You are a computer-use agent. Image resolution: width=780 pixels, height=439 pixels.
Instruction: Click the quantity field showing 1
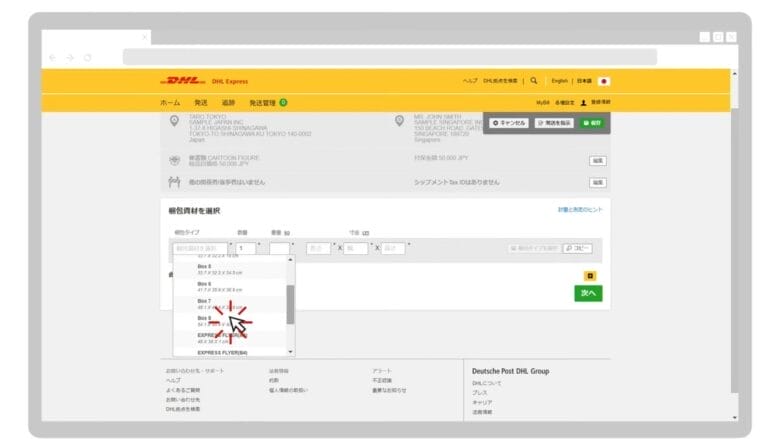(x=246, y=248)
